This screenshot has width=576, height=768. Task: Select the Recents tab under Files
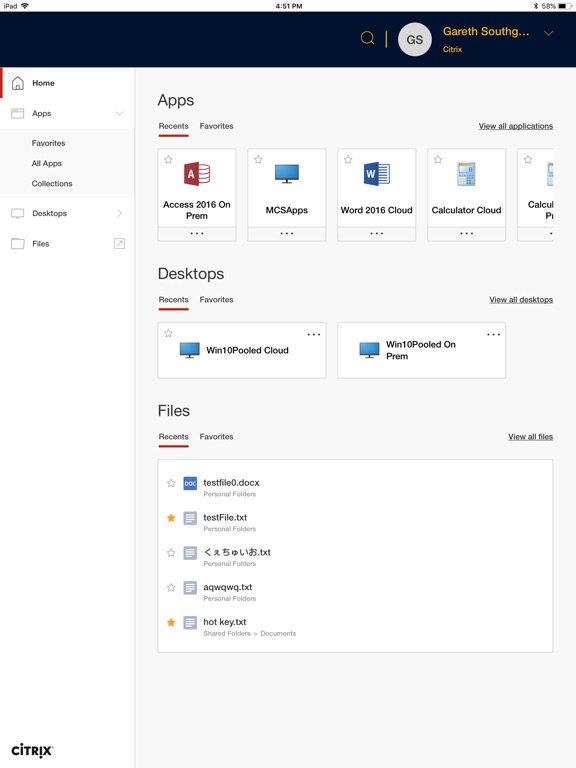[x=173, y=436]
